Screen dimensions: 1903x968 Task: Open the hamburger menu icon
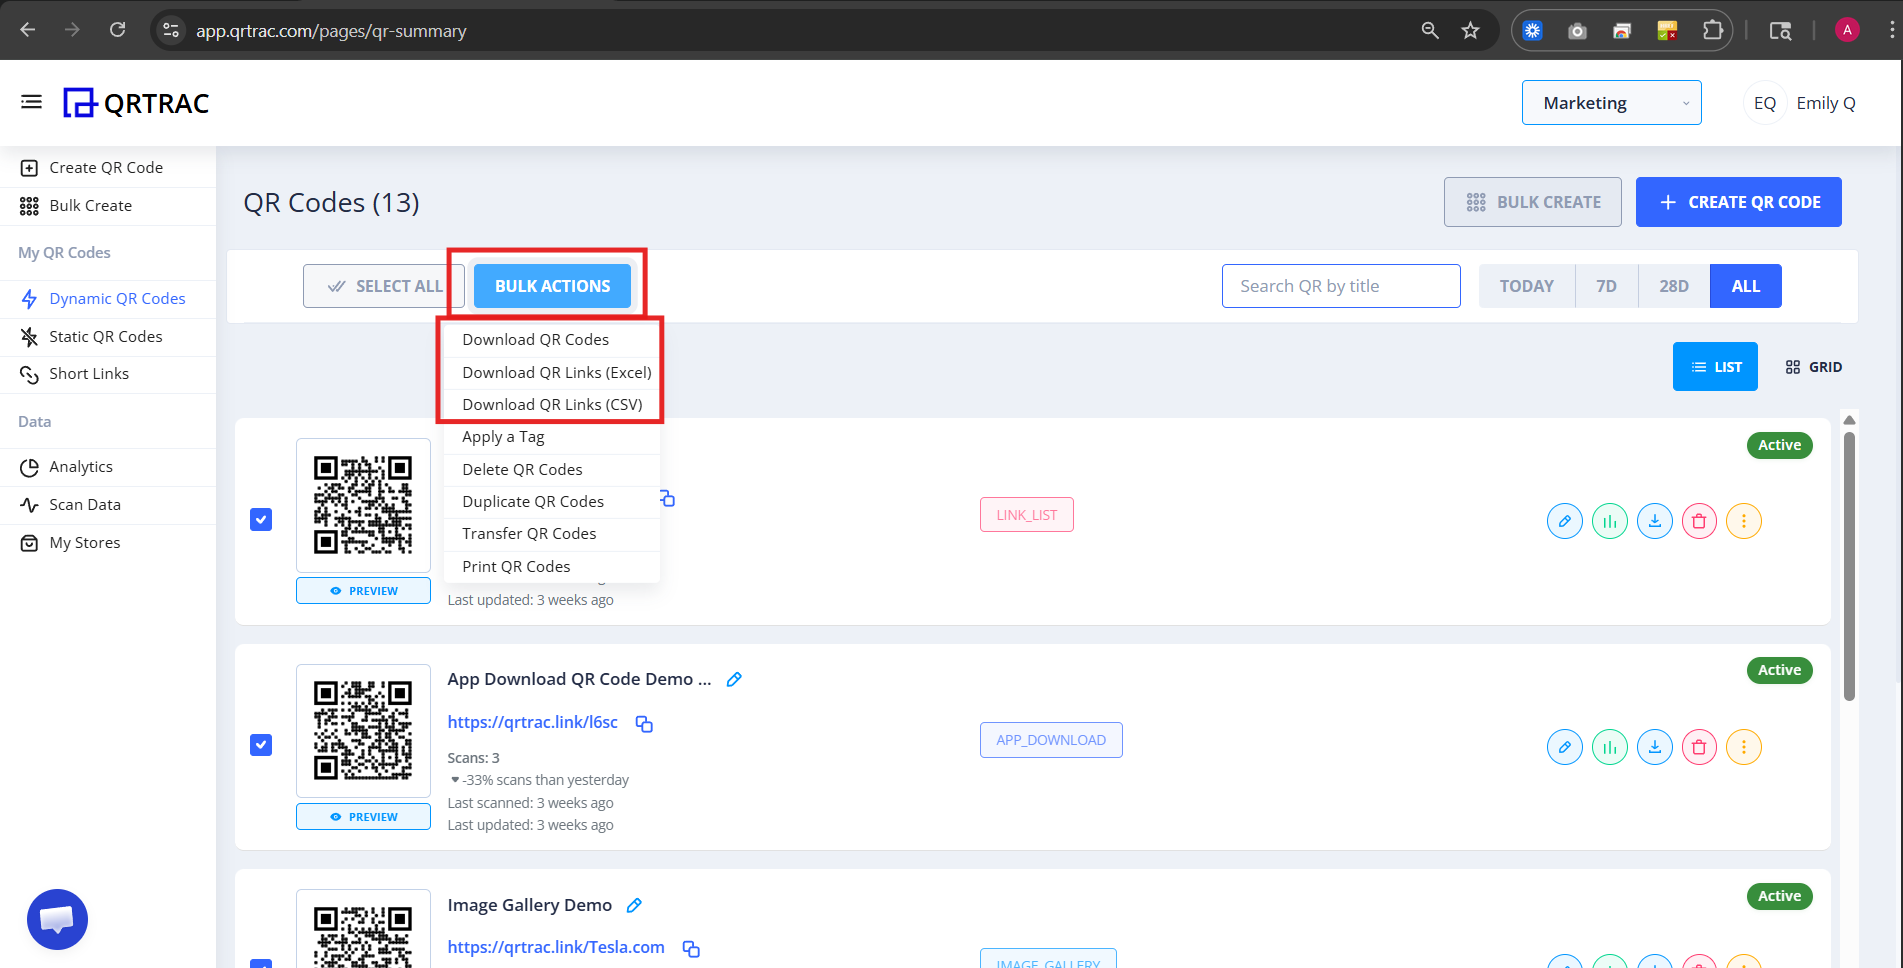(x=31, y=101)
